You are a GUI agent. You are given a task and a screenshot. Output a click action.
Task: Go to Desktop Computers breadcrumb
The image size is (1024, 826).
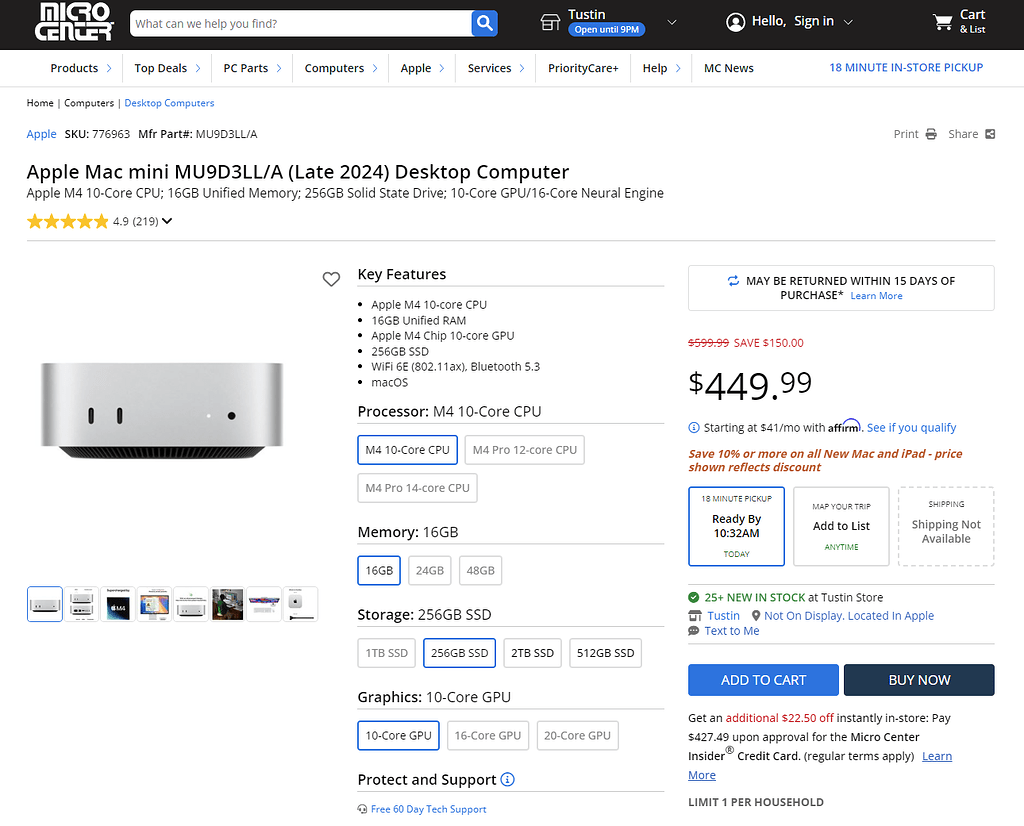[x=169, y=103]
